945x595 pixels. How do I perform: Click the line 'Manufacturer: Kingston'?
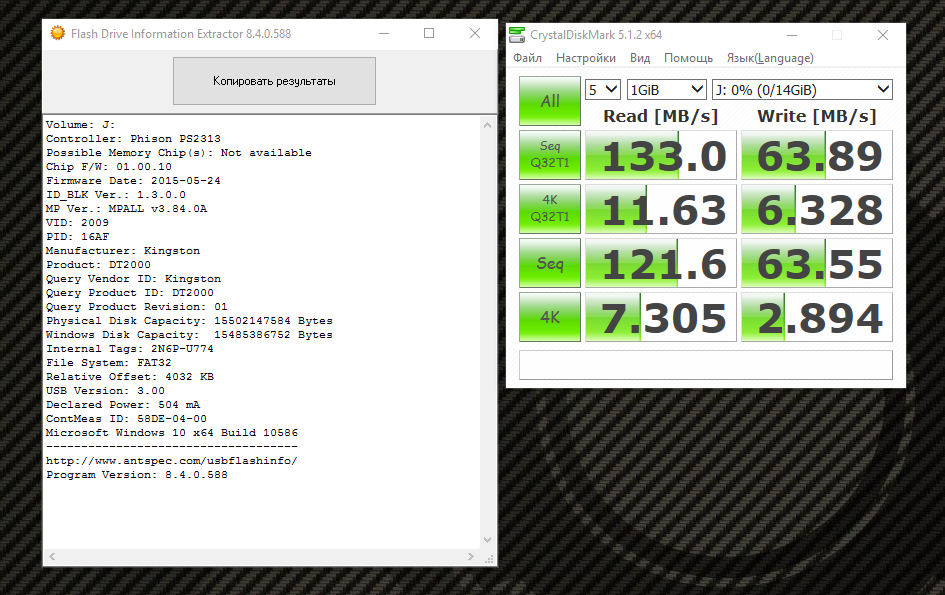(x=123, y=251)
